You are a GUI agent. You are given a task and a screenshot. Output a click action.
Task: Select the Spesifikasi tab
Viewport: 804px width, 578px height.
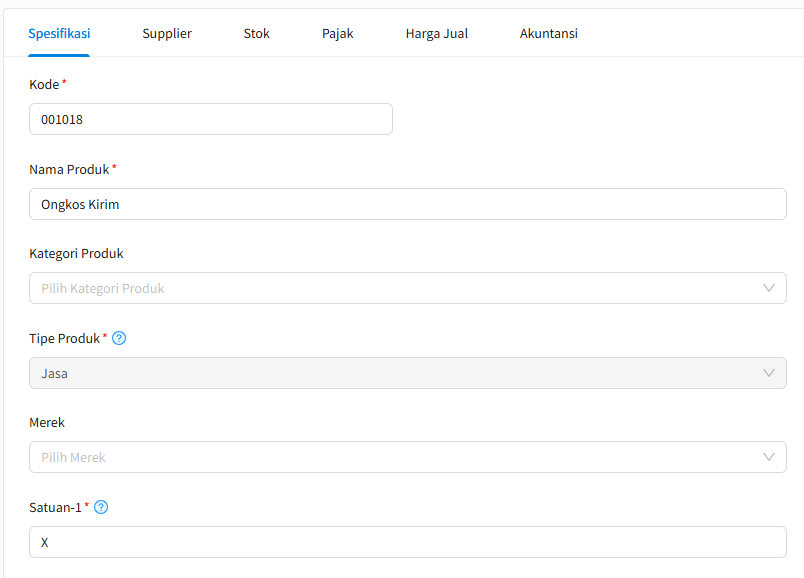(60, 33)
